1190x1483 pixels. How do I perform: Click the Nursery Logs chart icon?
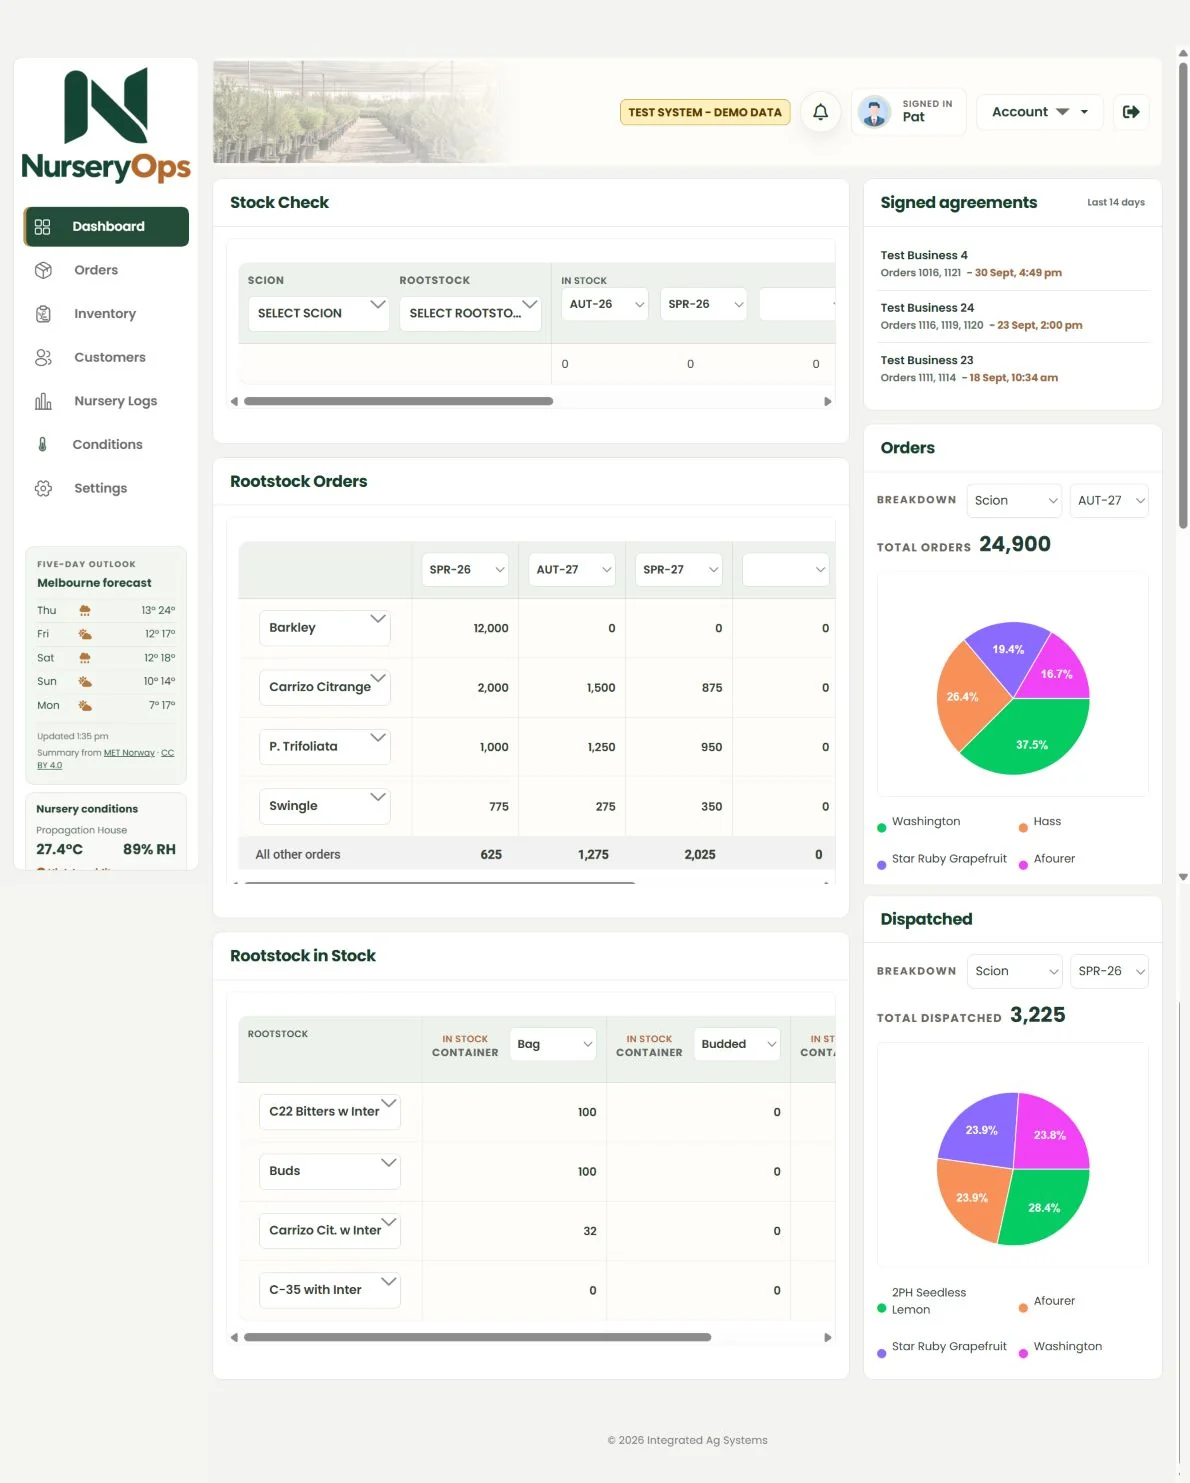point(43,401)
